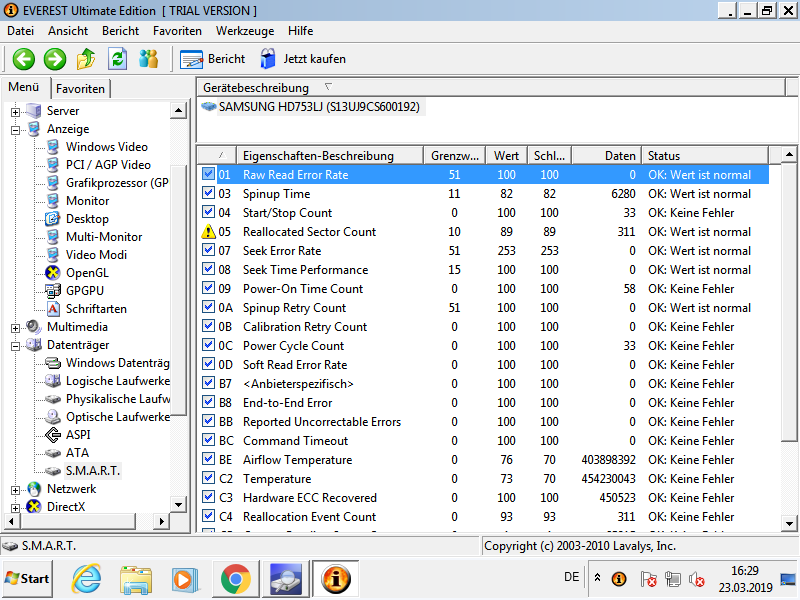The height and width of the screenshot is (600, 800).
Task: Select the SAMSUNG HD753LJ device entry
Action: coord(319,107)
